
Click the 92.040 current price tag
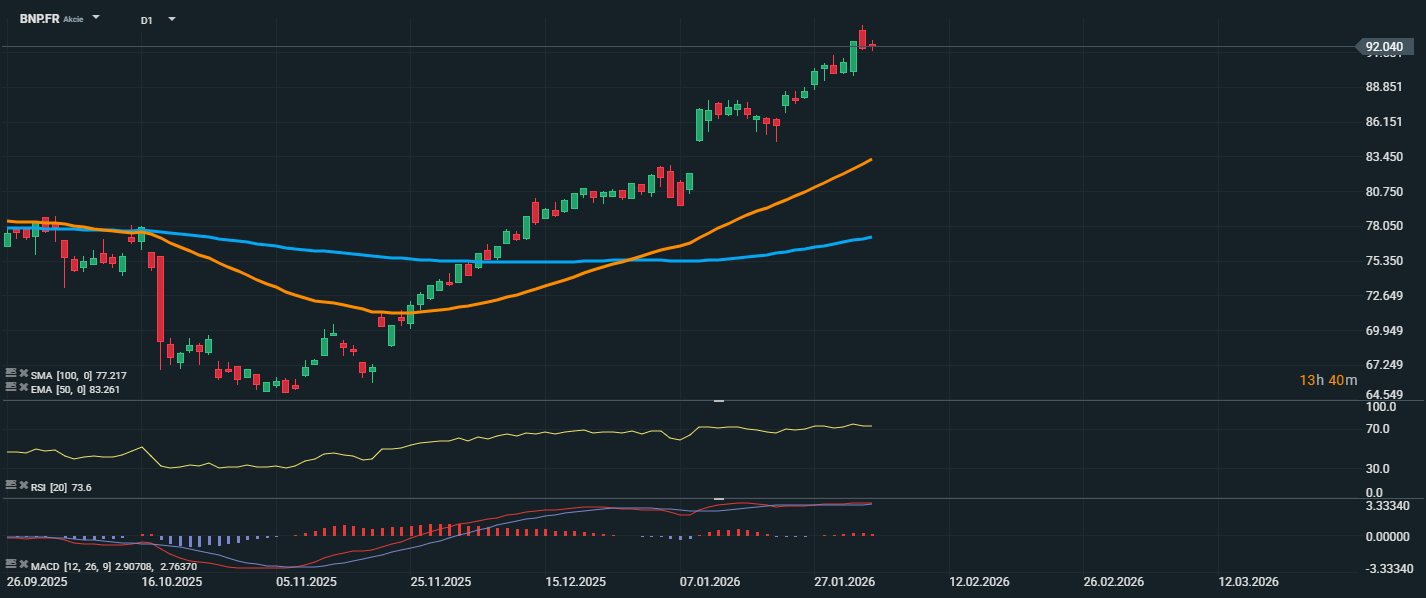tap(1382, 47)
